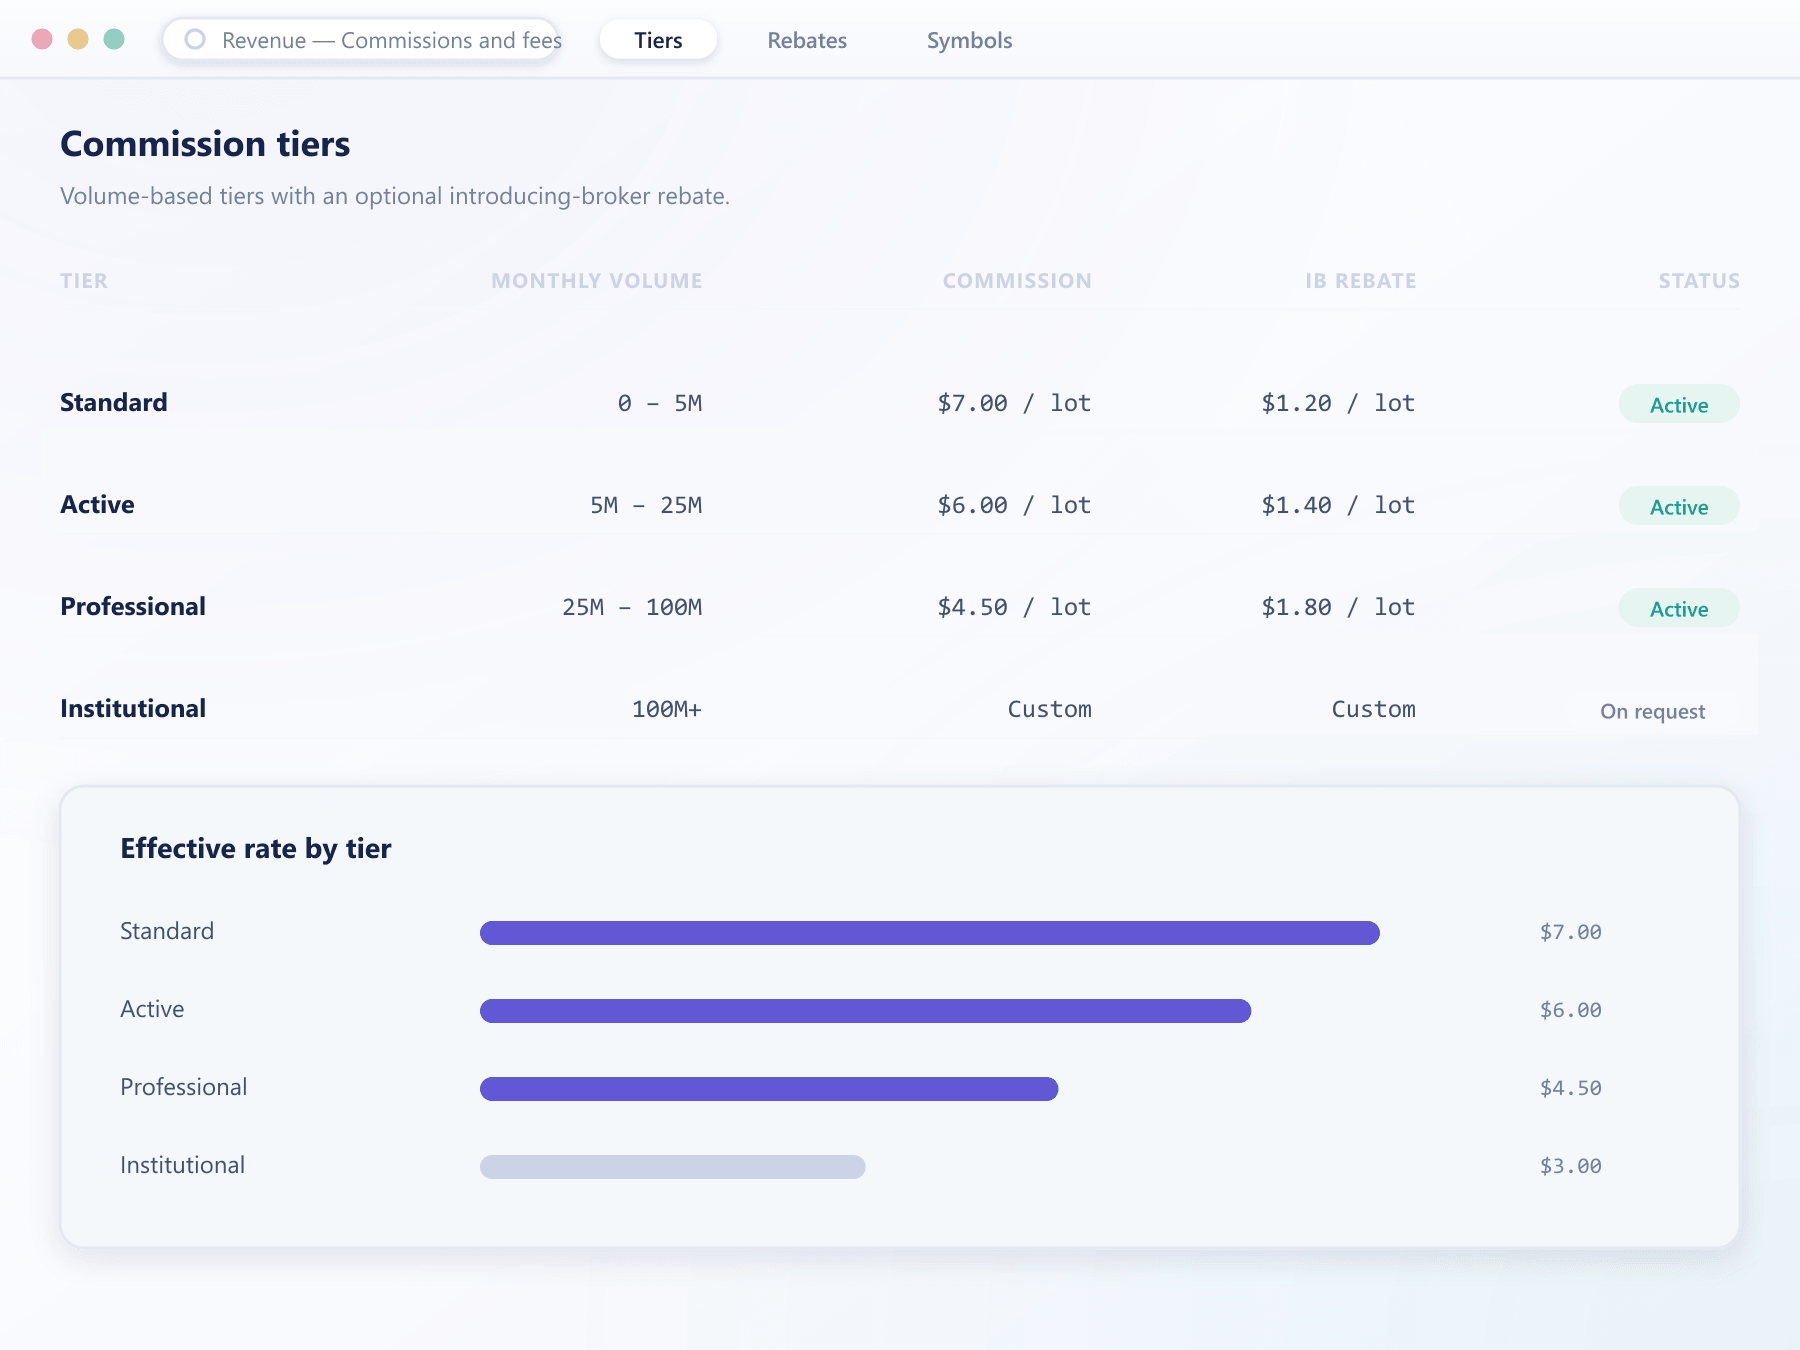
Task: Click the $1.20 / lot rebate cell
Action: point(1338,403)
